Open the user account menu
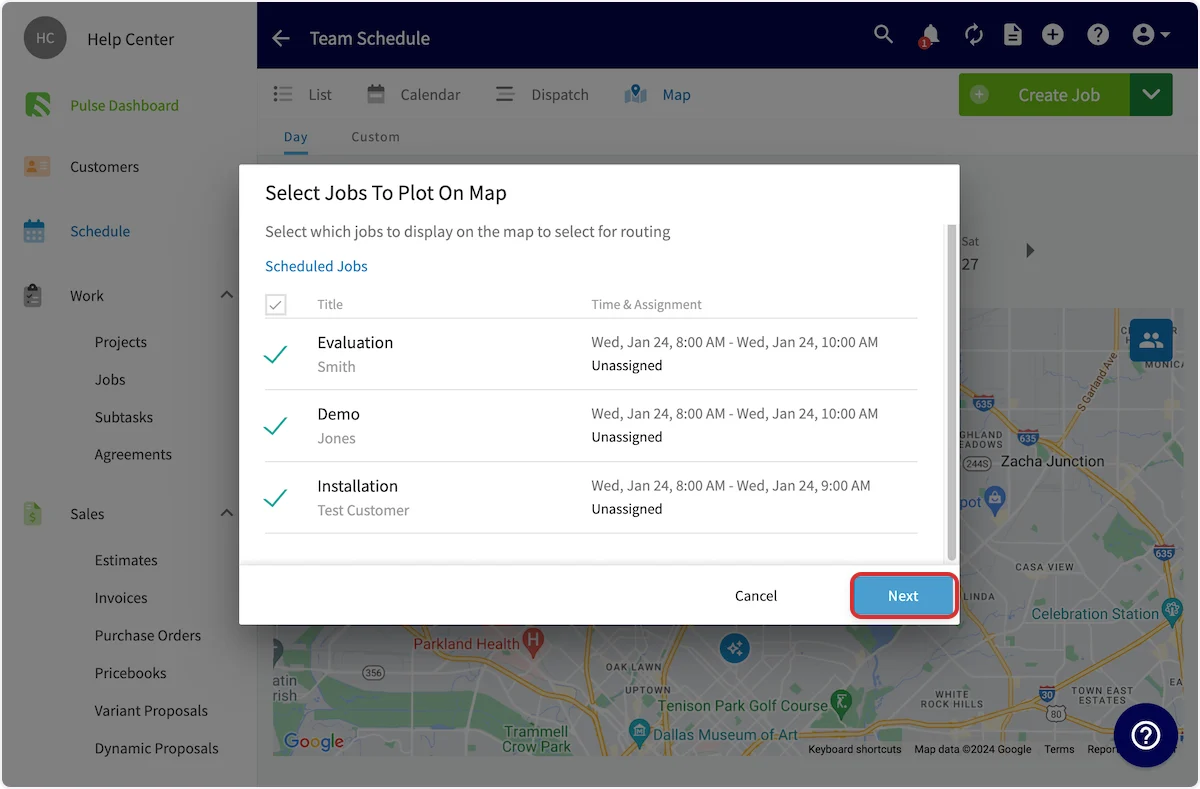Screen dimensions: 1200x789 (x=1151, y=35)
